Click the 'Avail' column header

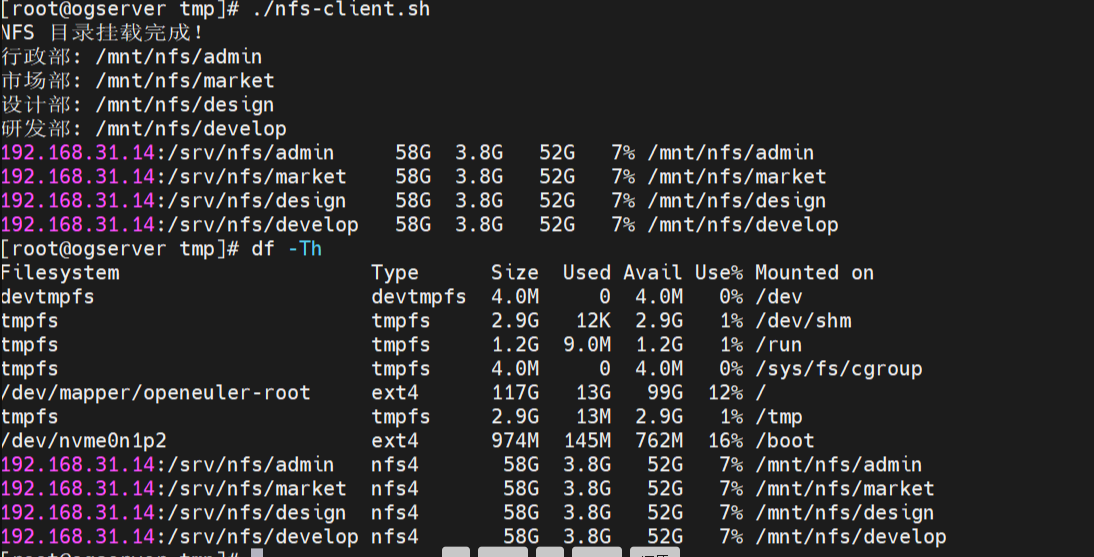point(652,272)
